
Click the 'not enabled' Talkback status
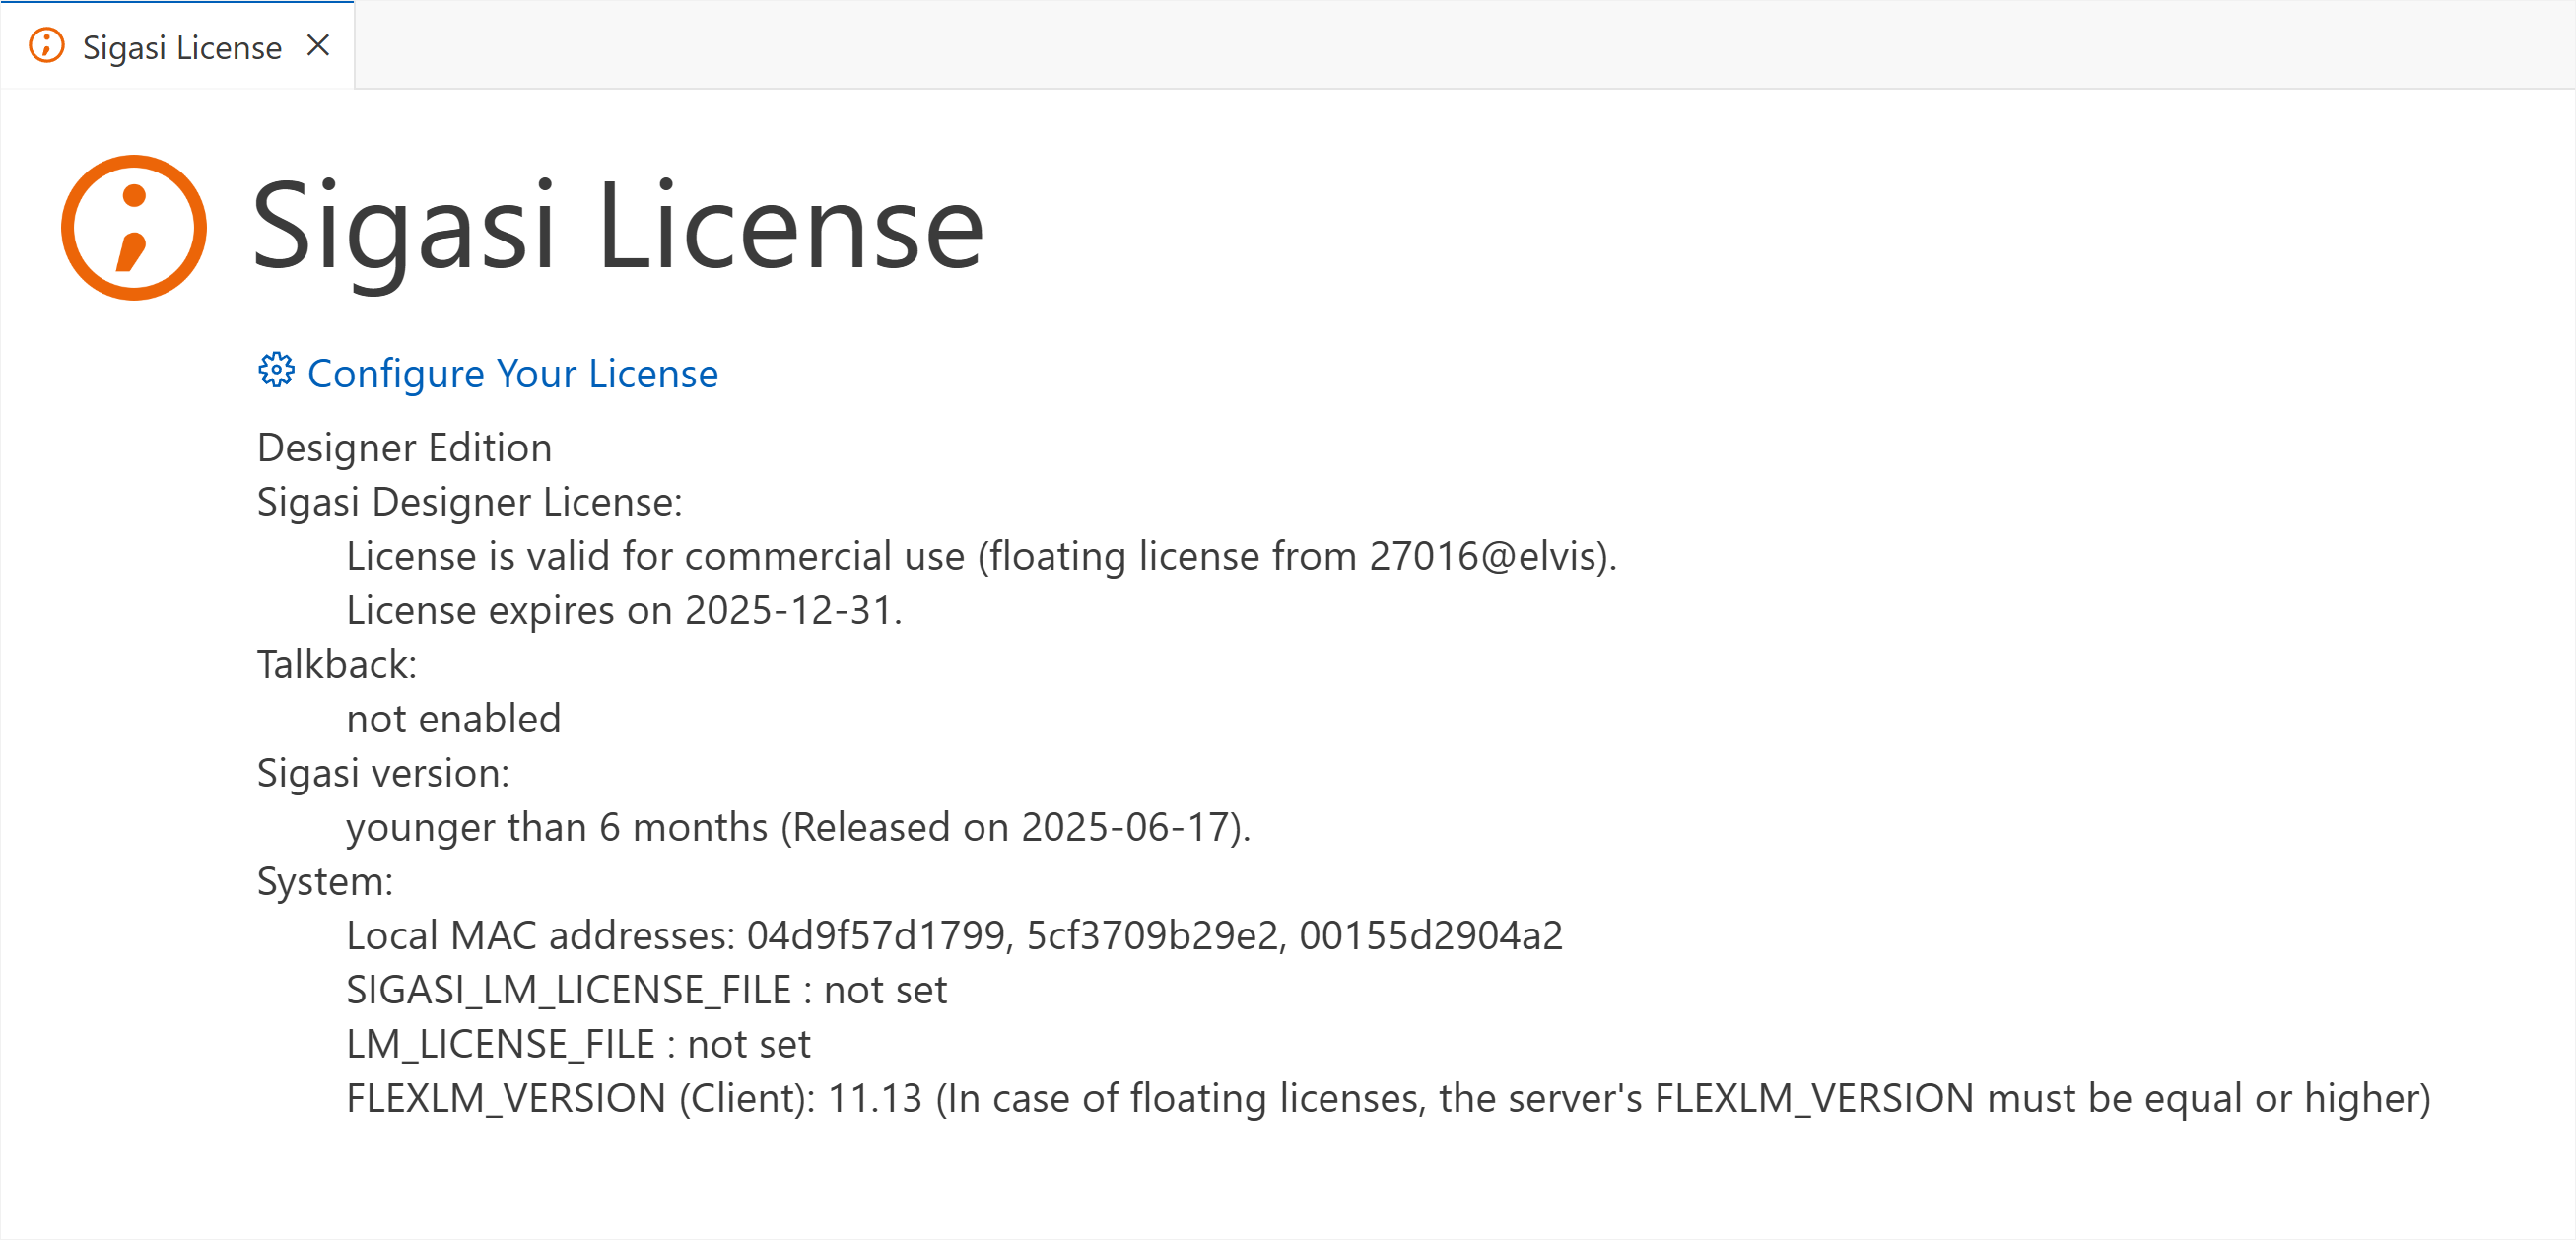pyautogui.click(x=453, y=718)
